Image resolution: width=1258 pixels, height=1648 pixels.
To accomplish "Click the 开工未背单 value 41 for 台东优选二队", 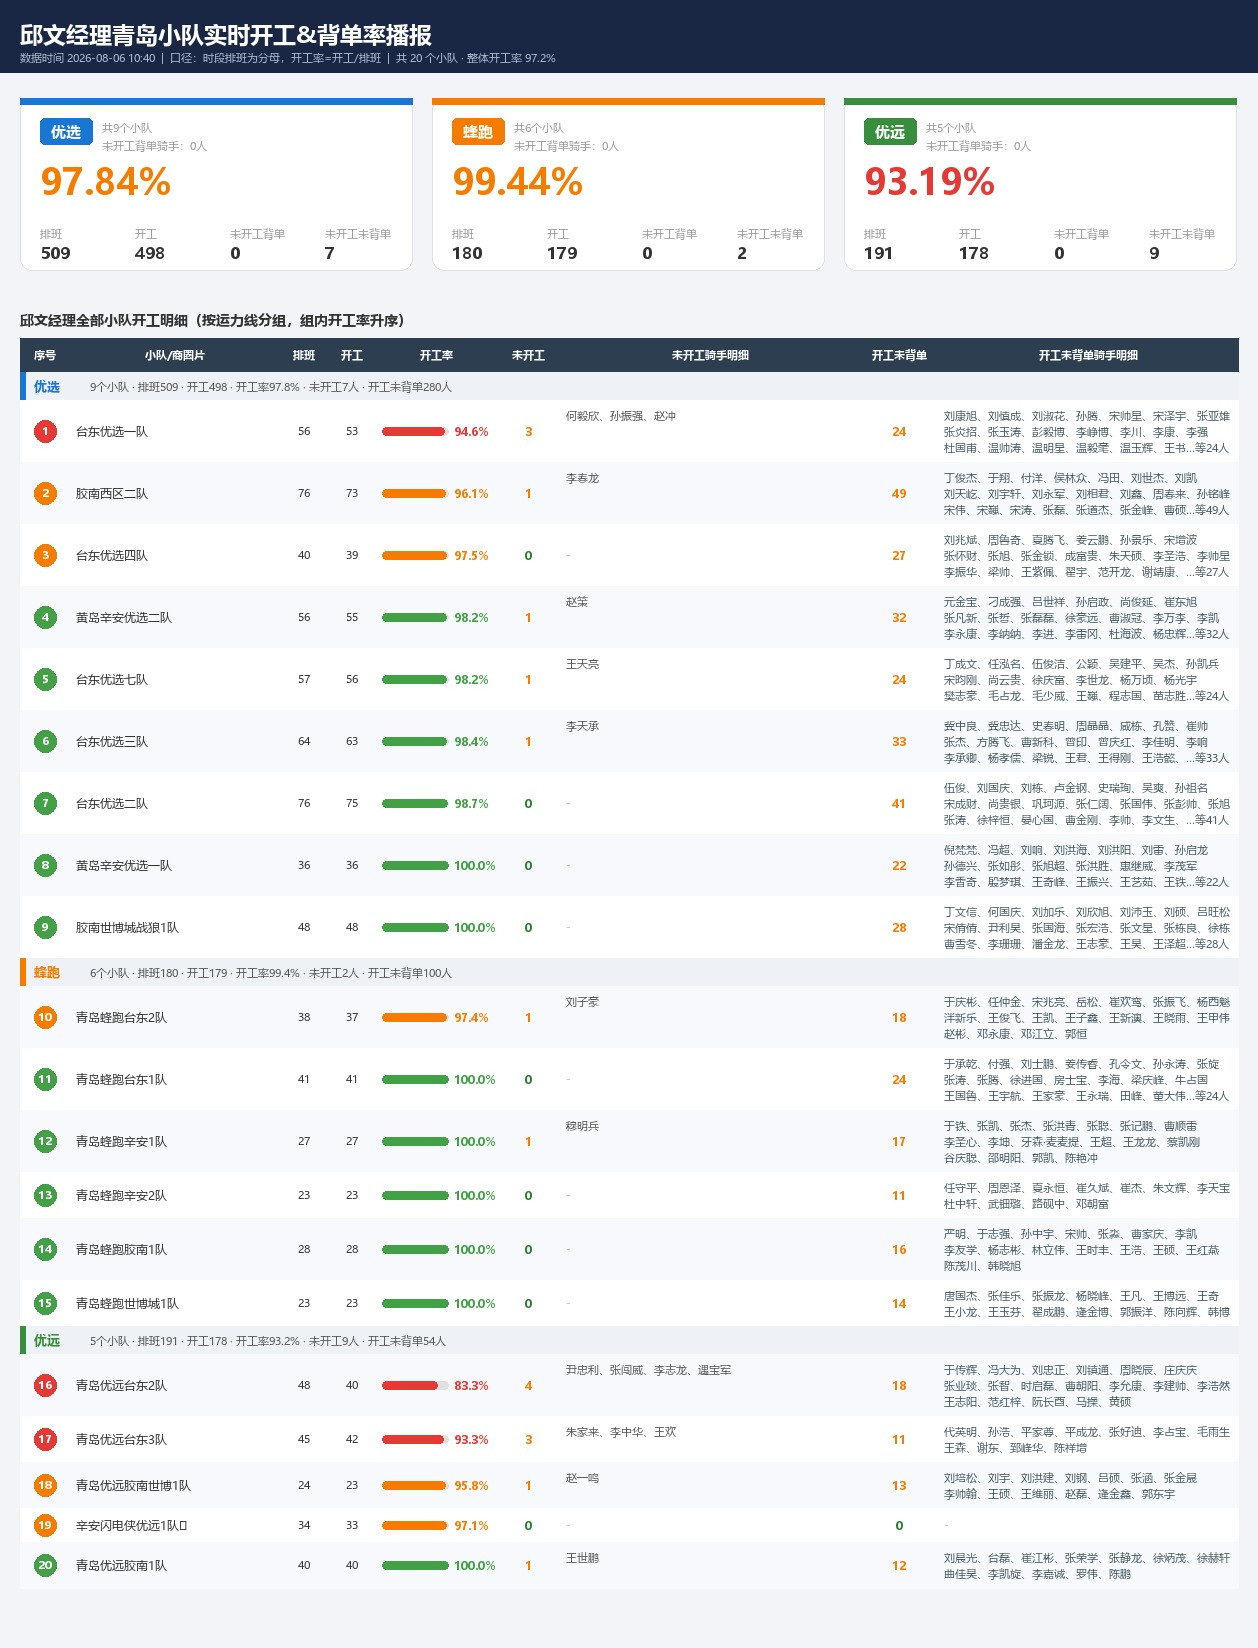I will [x=899, y=803].
